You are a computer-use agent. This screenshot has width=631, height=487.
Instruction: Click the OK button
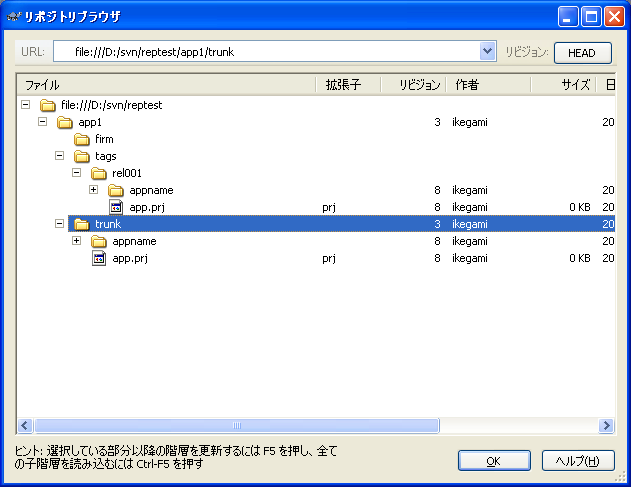click(494, 461)
